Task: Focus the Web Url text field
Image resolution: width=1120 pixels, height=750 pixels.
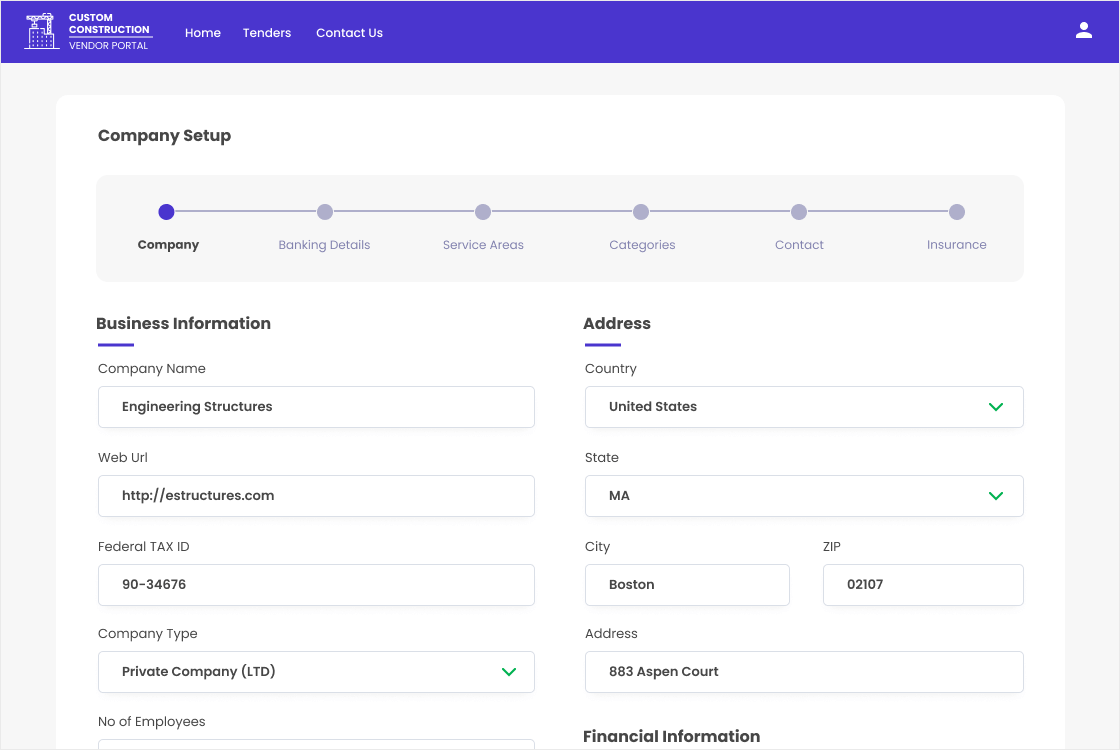Action: click(316, 496)
